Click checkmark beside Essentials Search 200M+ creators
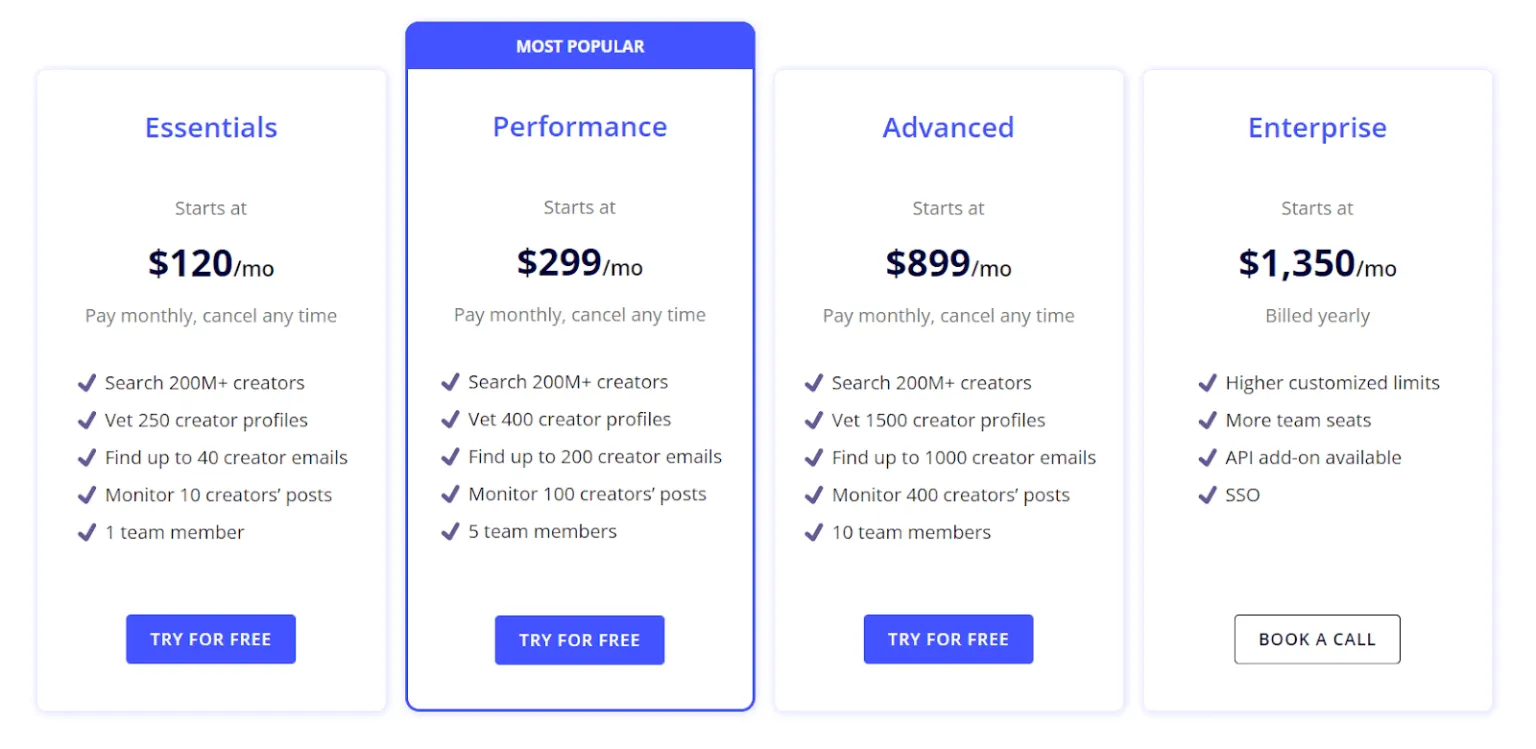This screenshot has height=749, width=1536. pos(87,383)
